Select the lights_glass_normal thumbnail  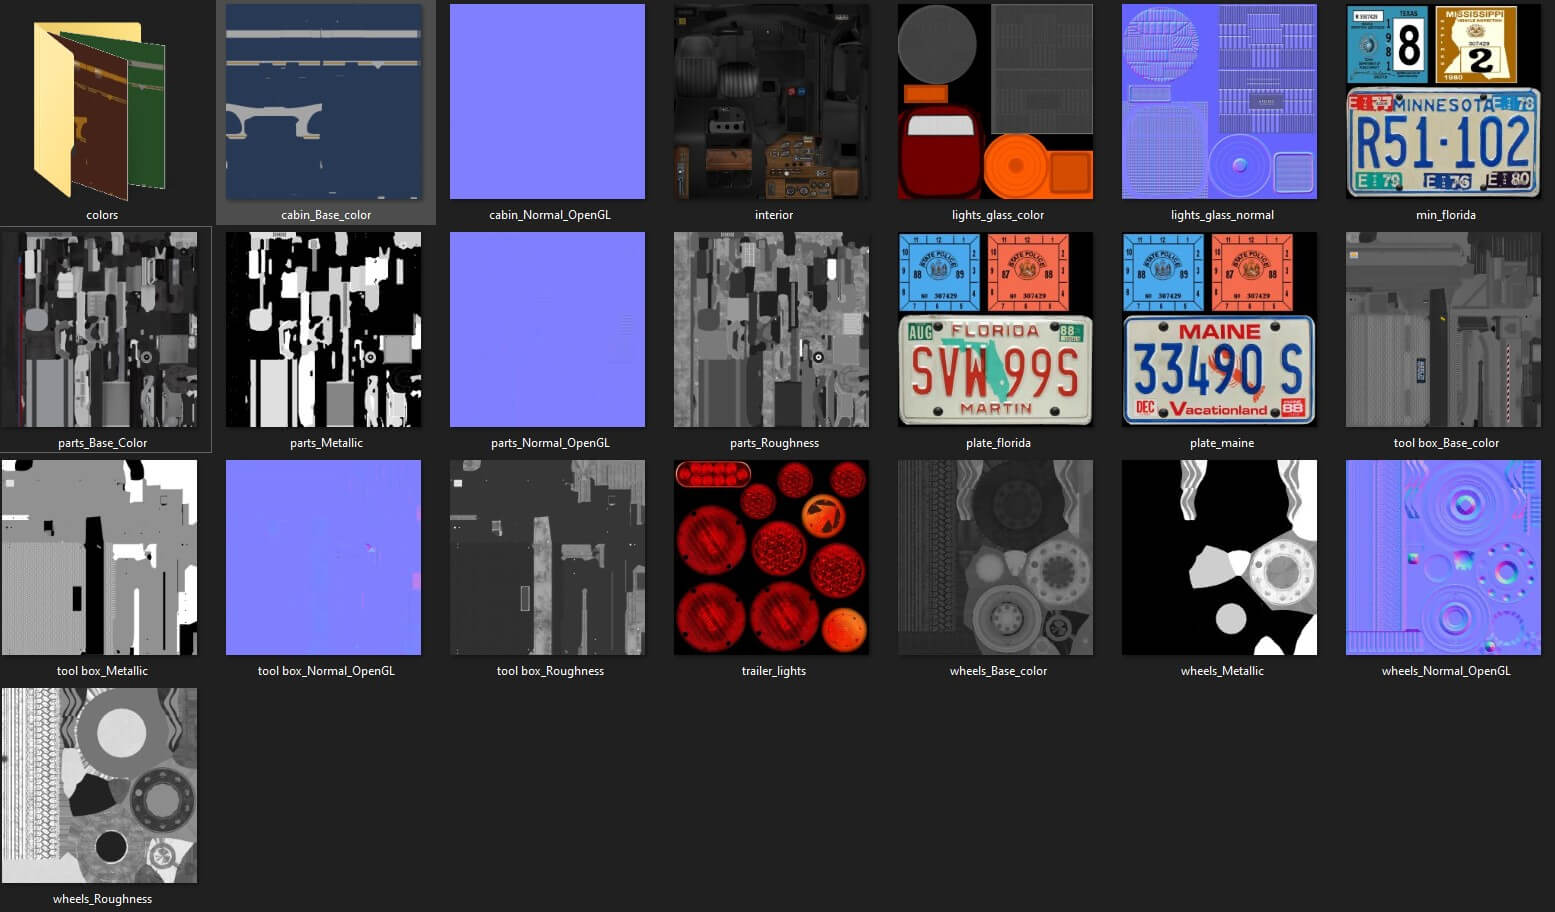(x=1220, y=102)
